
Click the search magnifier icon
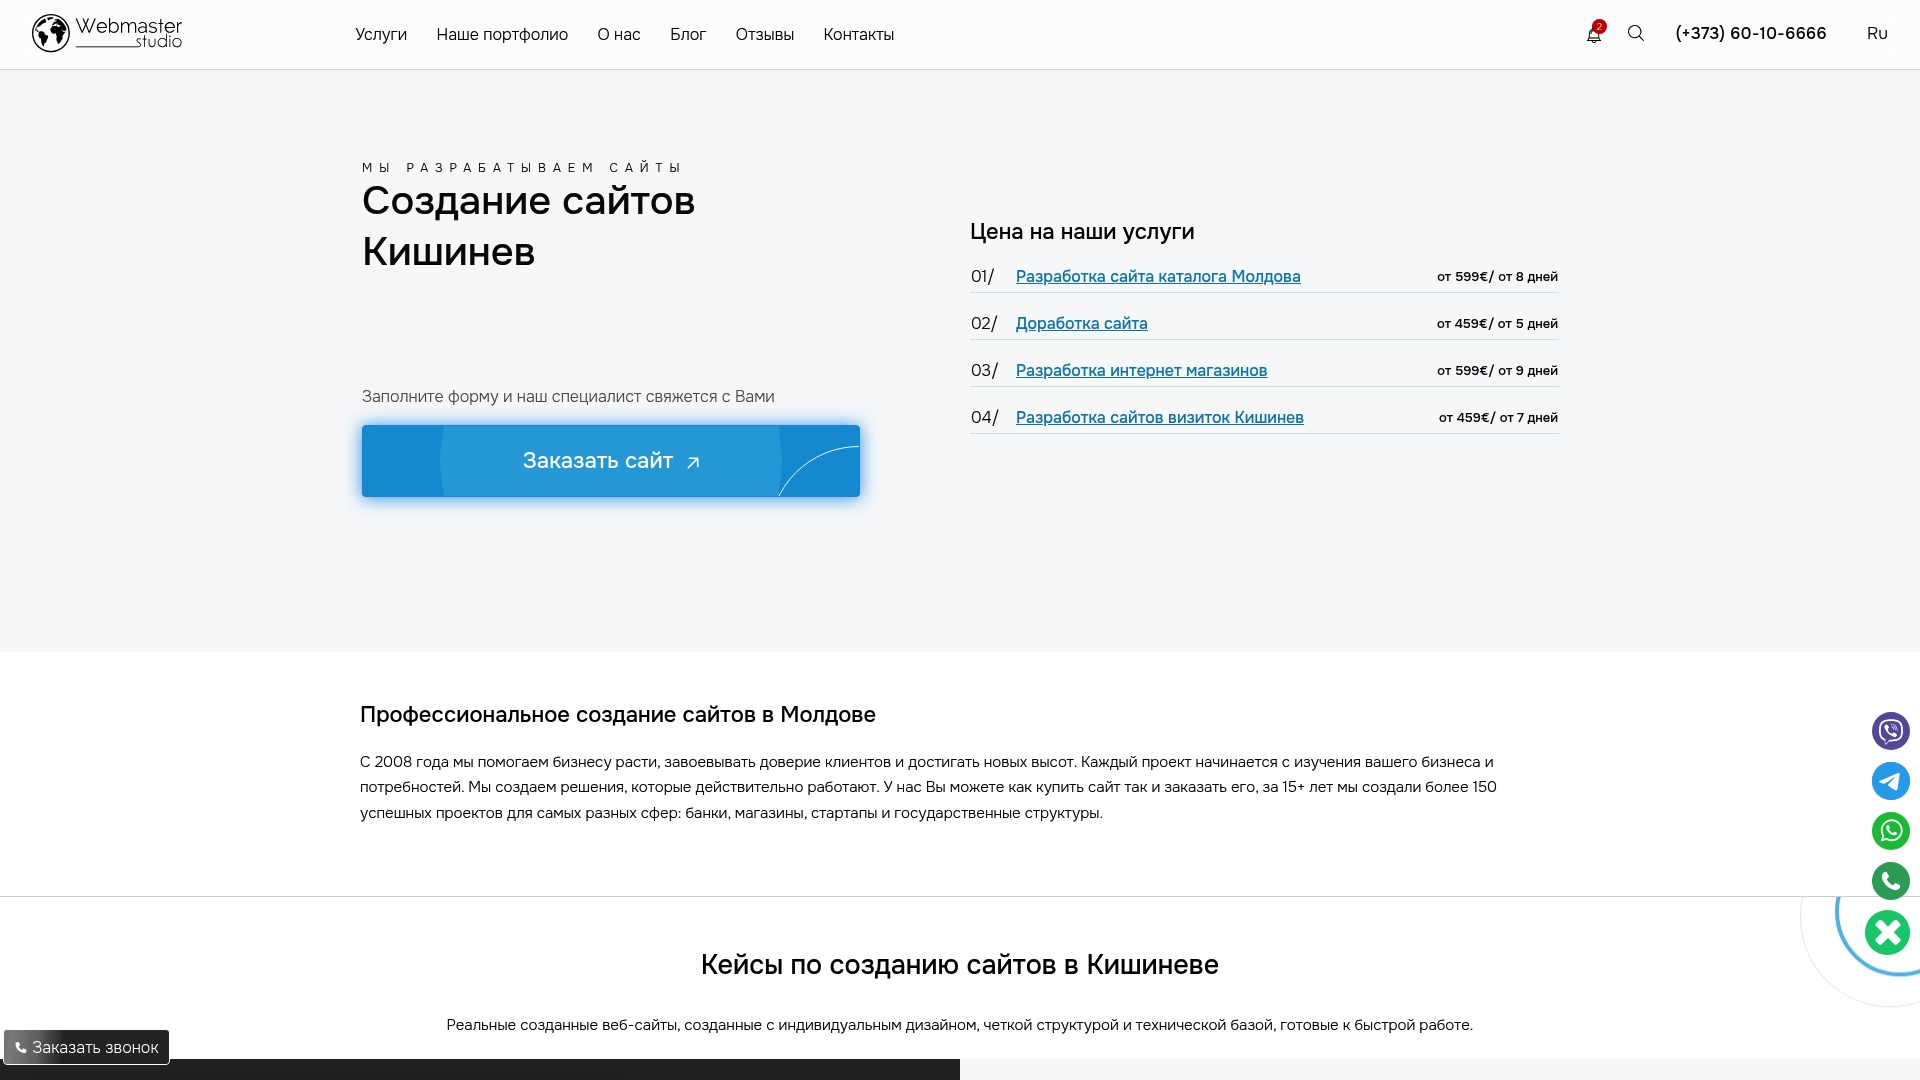click(1635, 33)
